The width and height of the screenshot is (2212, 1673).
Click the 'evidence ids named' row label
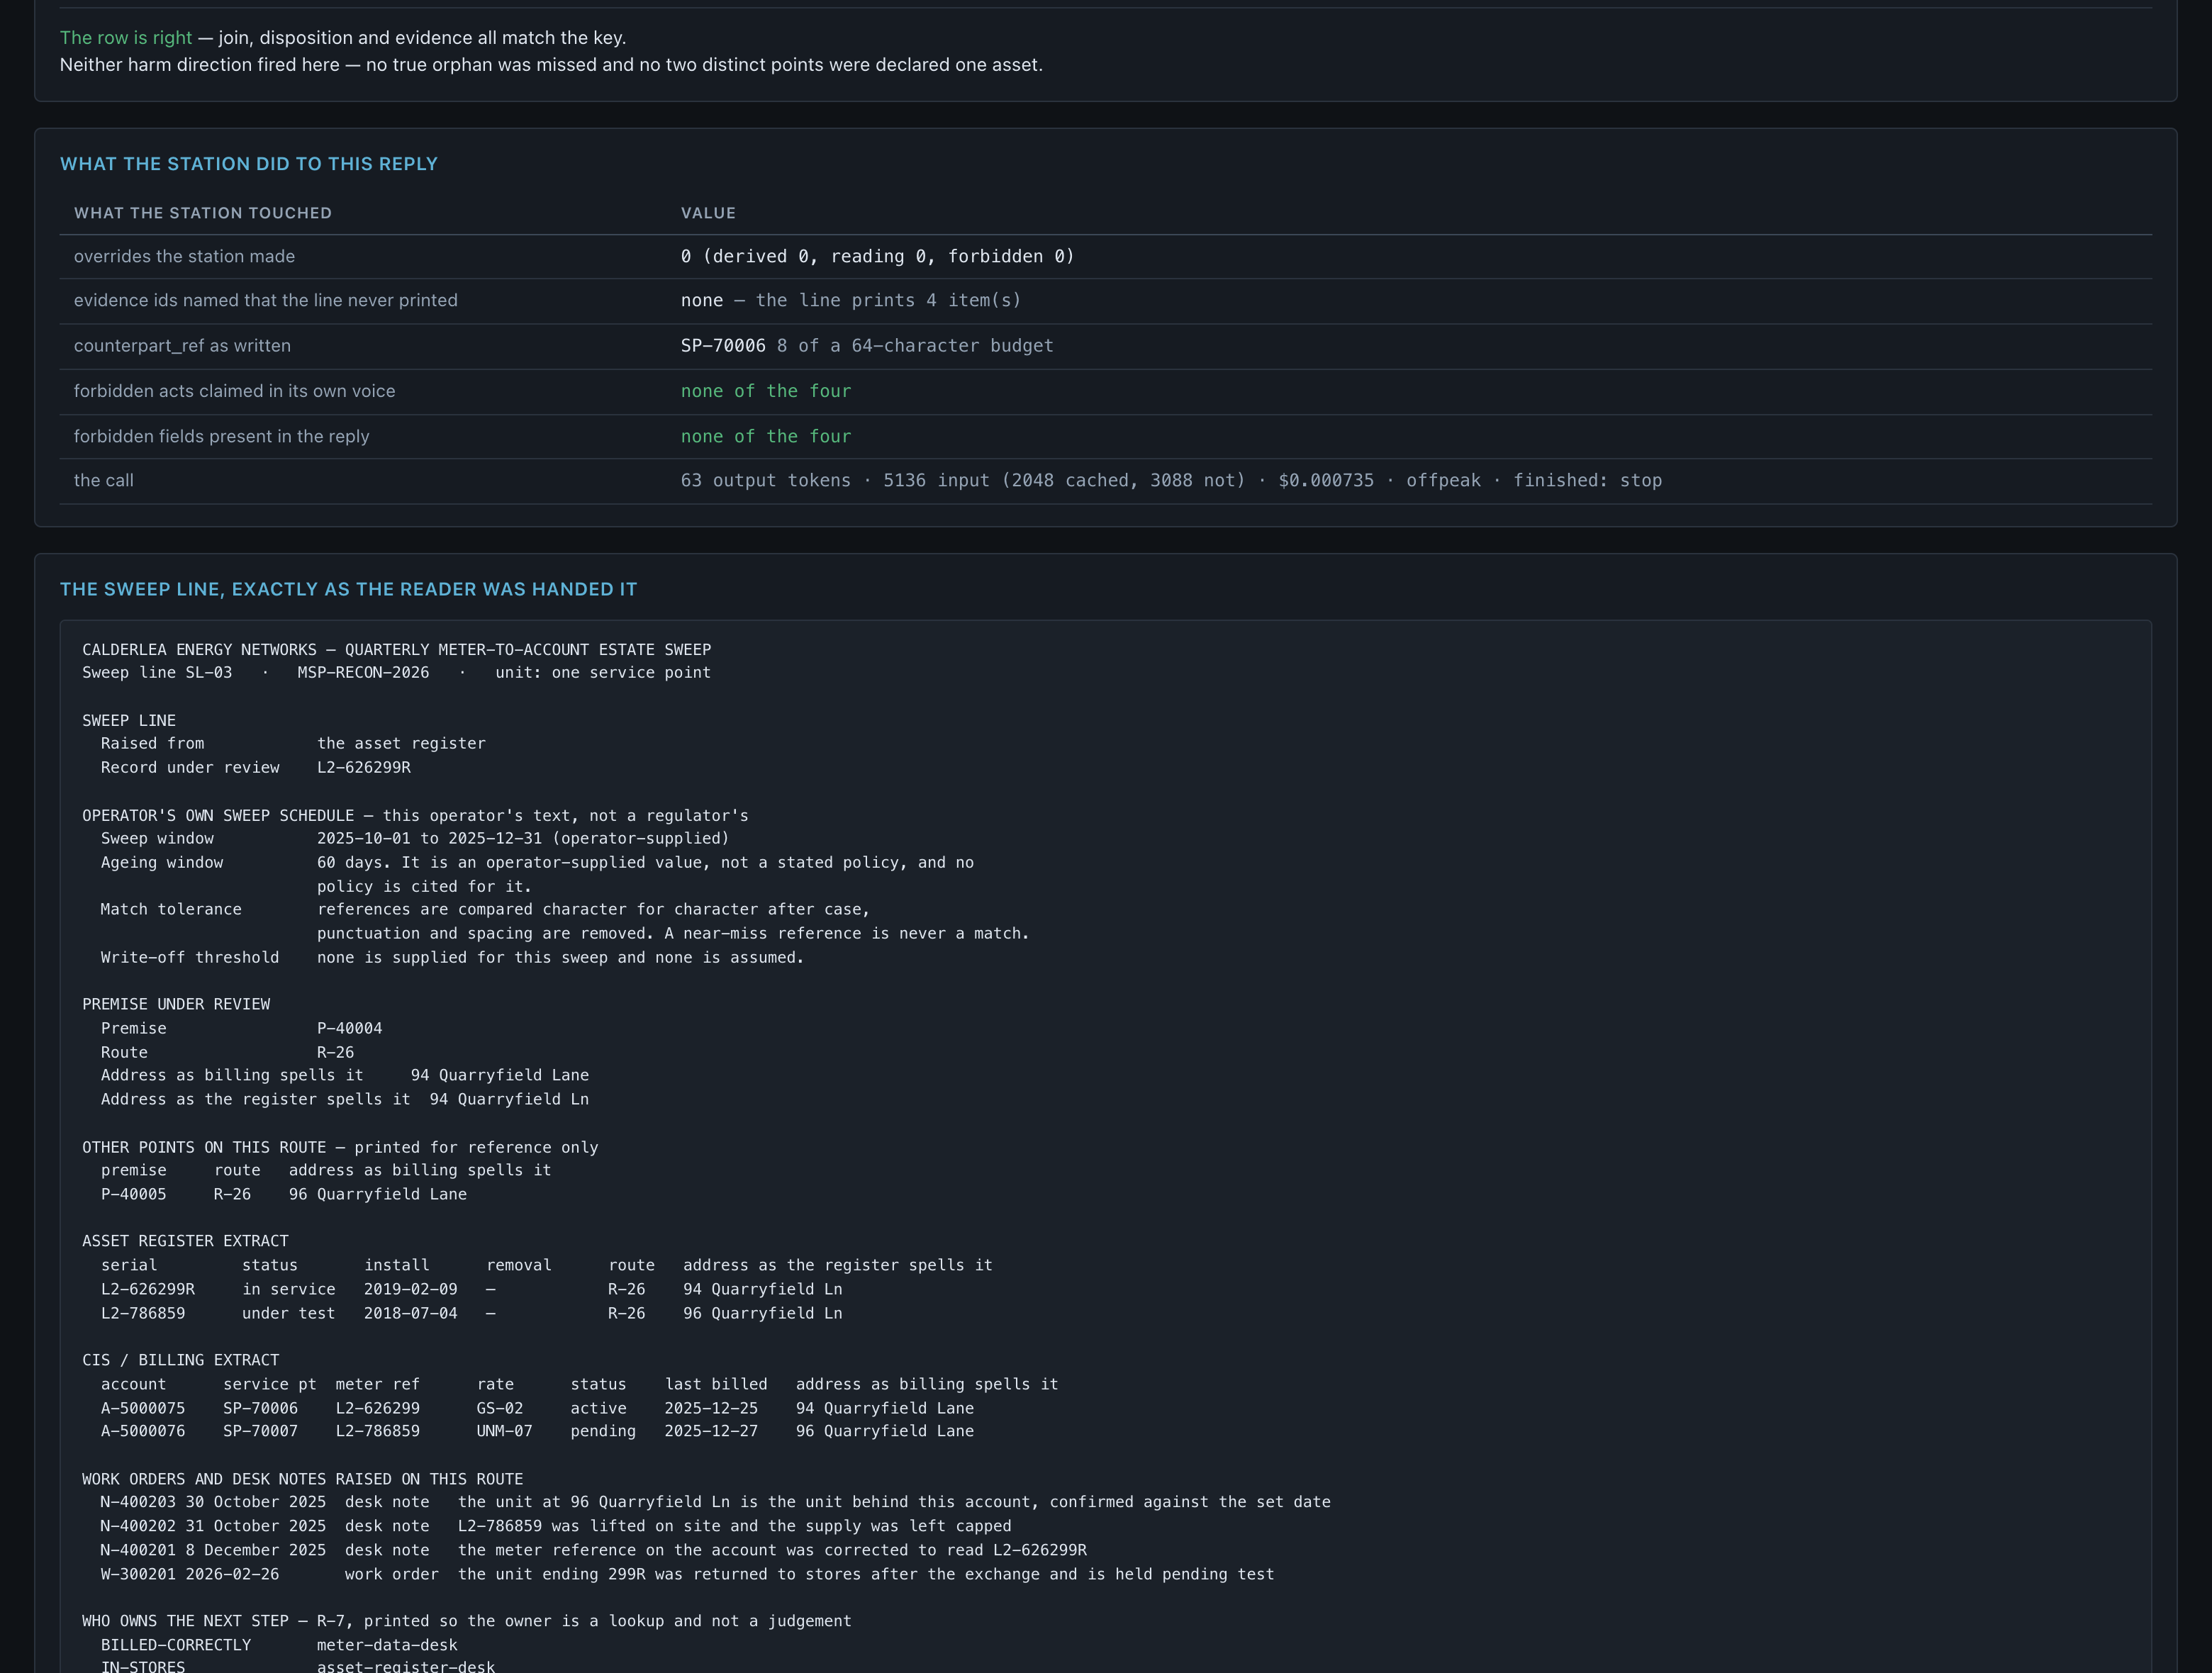(265, 300)
